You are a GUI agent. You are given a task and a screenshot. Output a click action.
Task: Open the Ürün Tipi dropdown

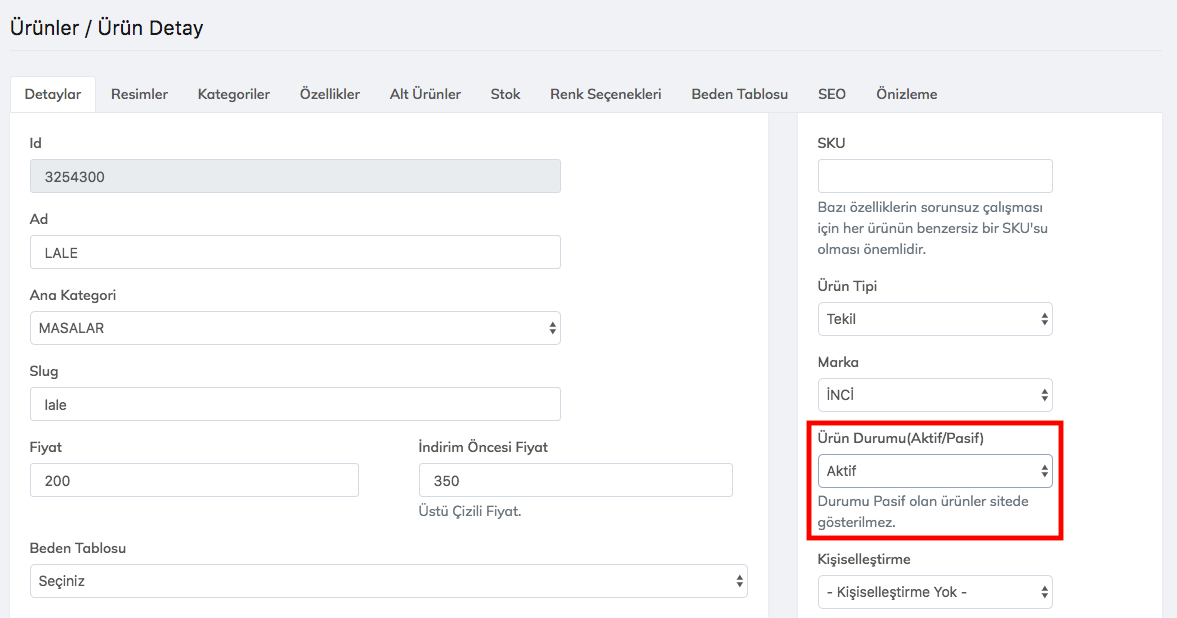934,319
